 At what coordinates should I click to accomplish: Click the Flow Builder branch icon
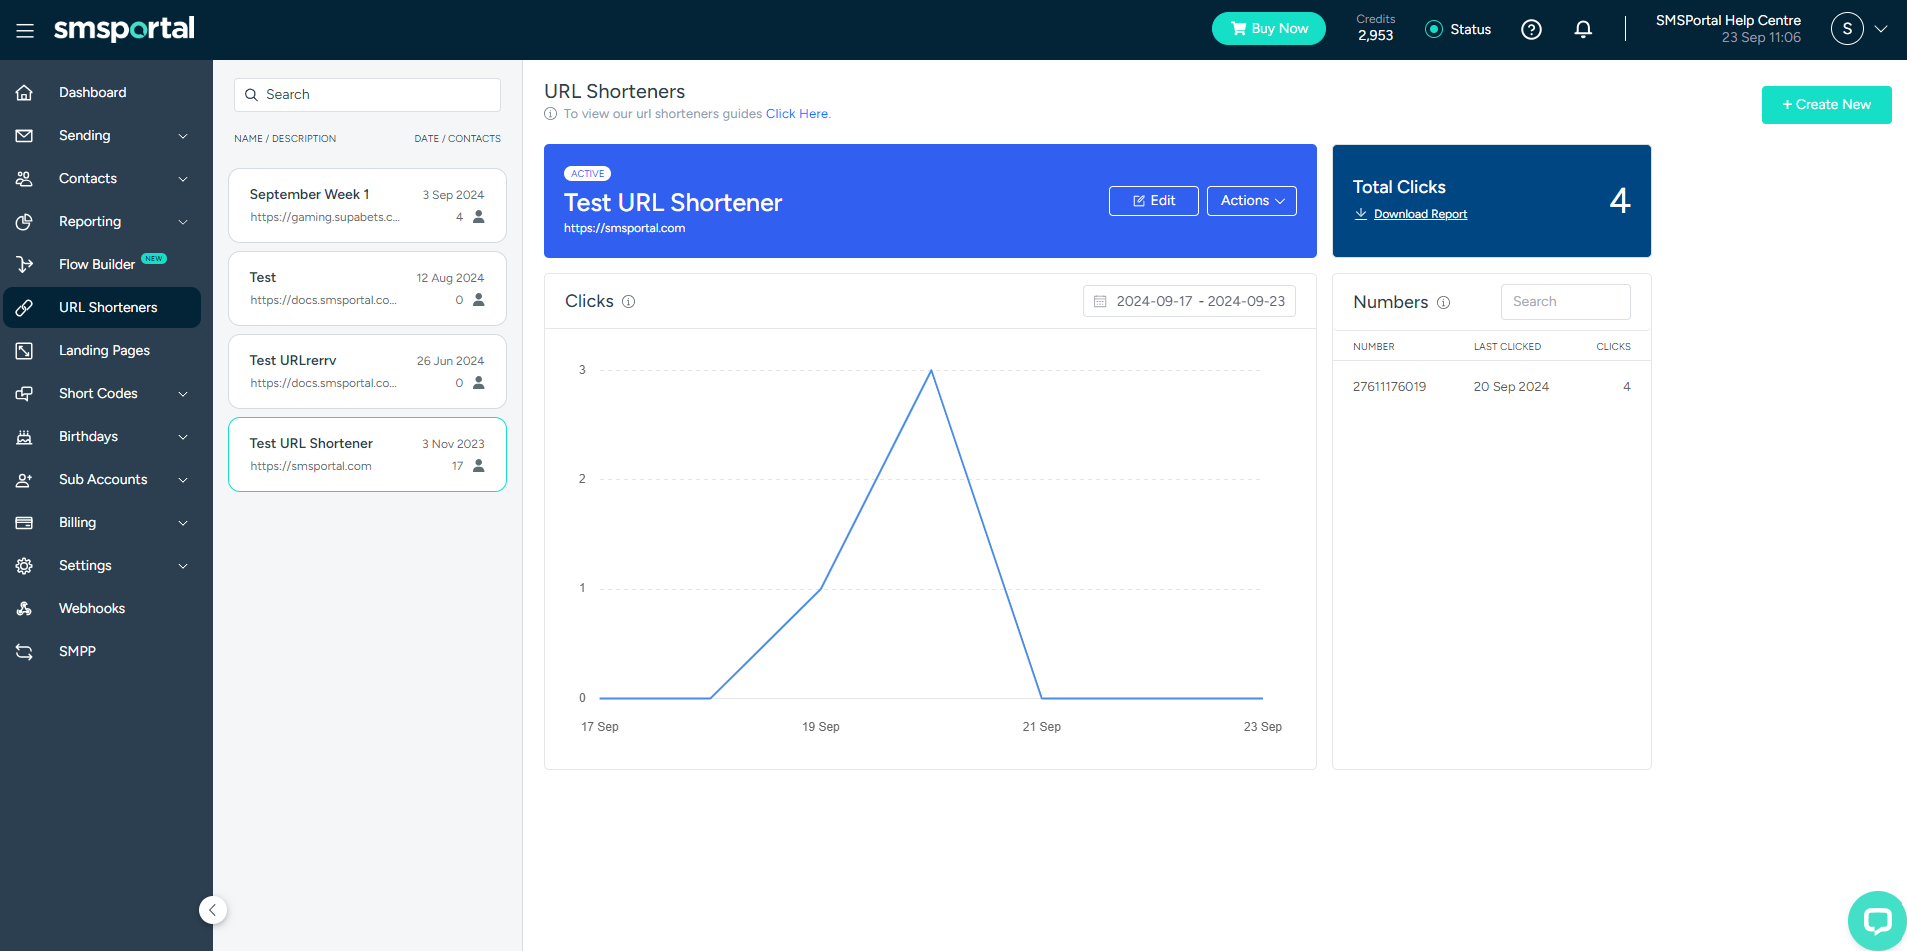(x=25, y=265)
